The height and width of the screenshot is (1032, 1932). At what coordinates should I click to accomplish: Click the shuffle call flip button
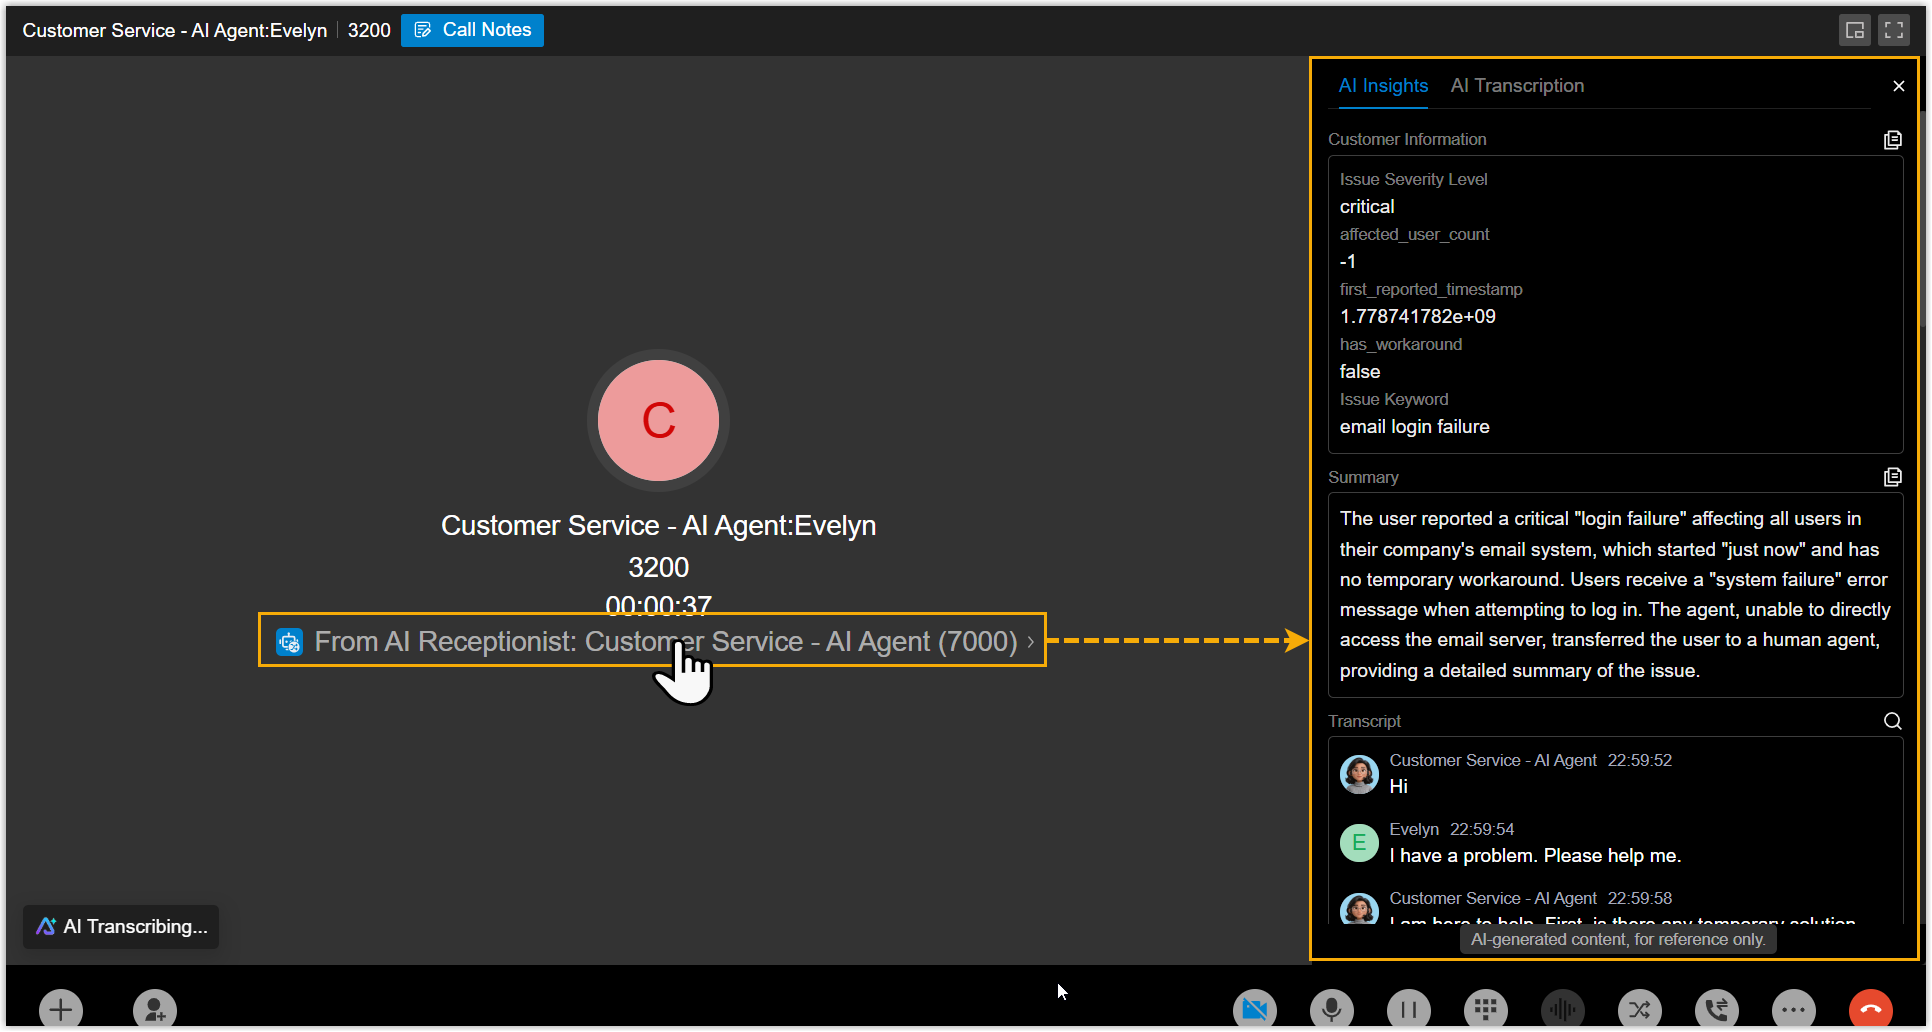[1640, 1010]
